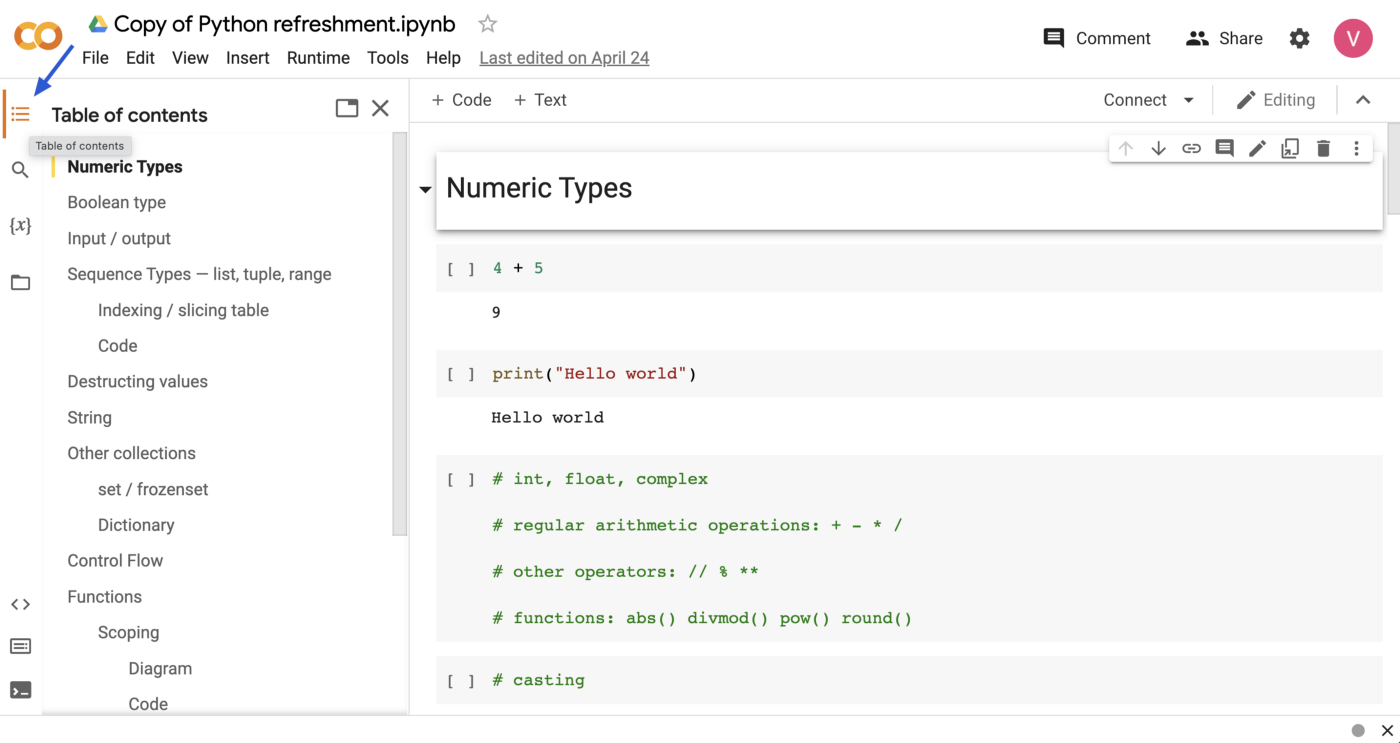Go to Input / output section
Viewport: 1400px width, 743px height.
[119, 238]
